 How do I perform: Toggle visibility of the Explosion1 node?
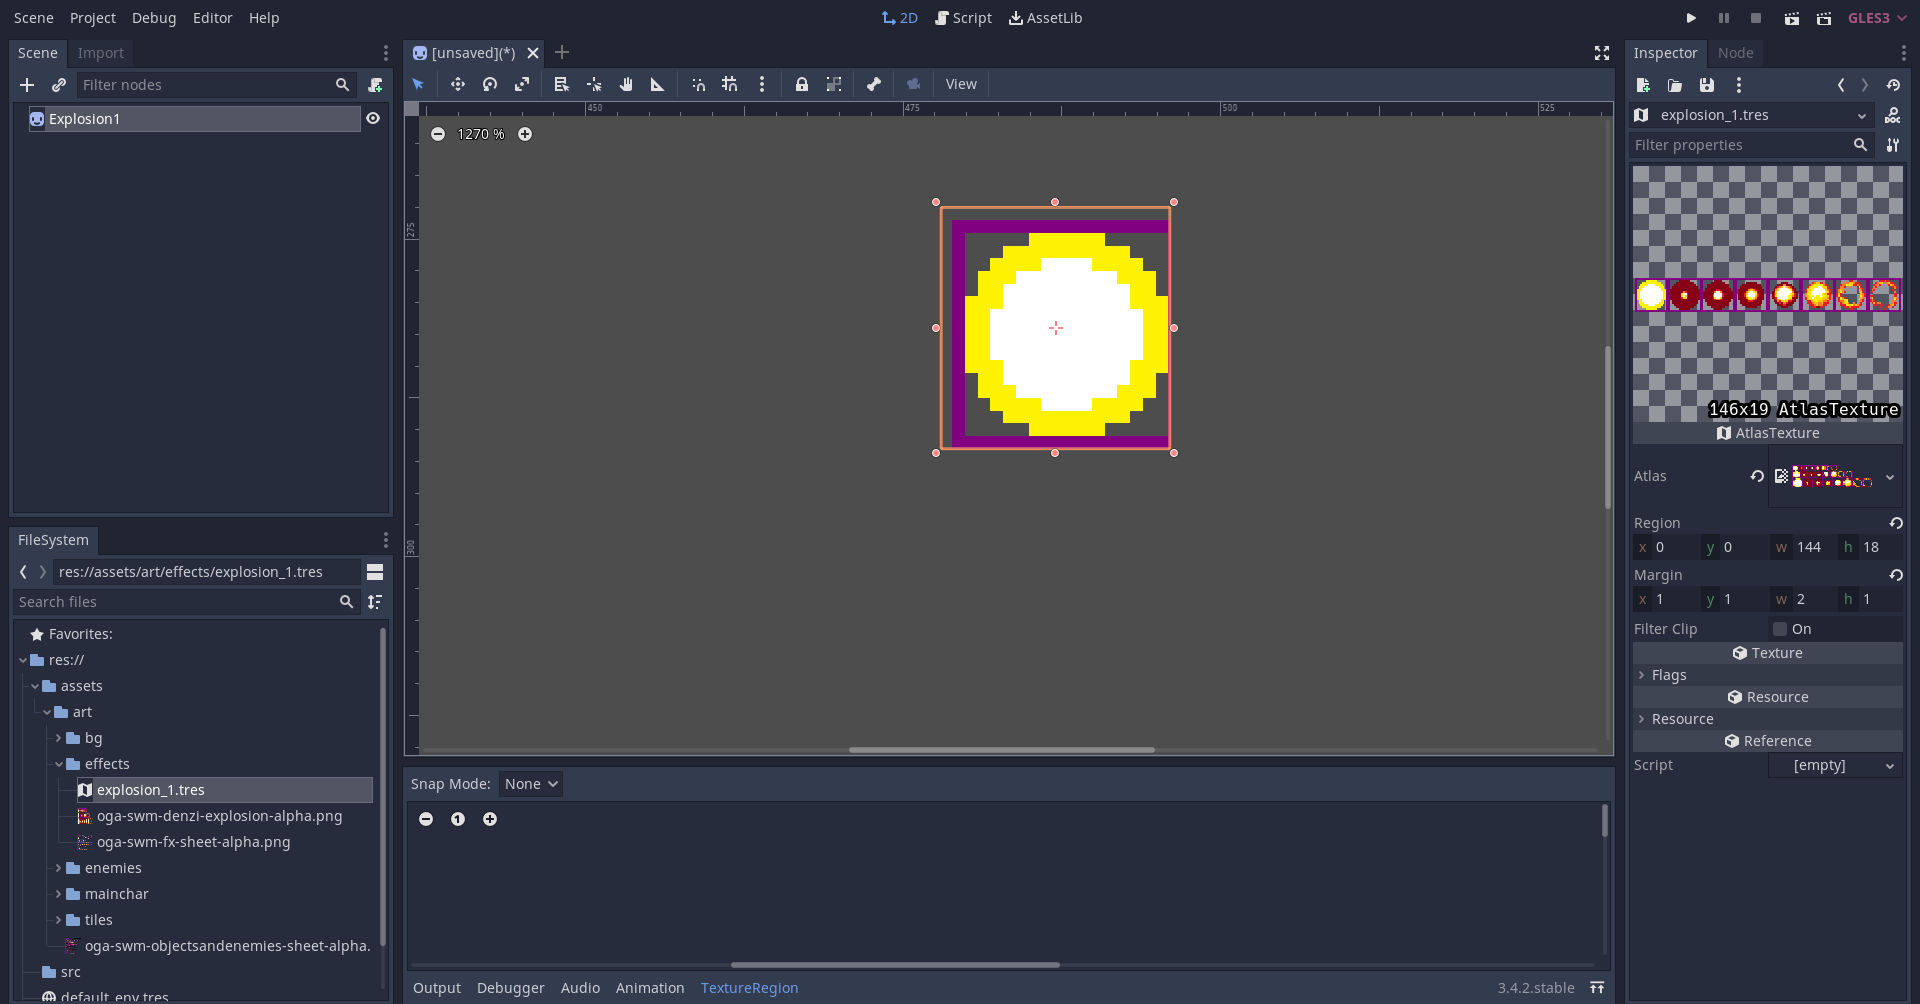click(x=373, y=118)
